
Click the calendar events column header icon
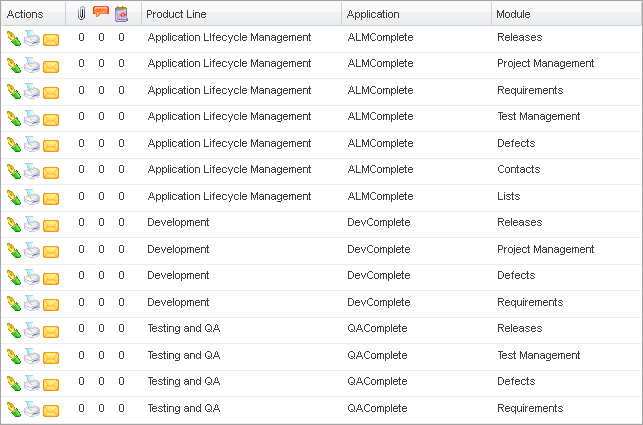[x=121, y=14]
